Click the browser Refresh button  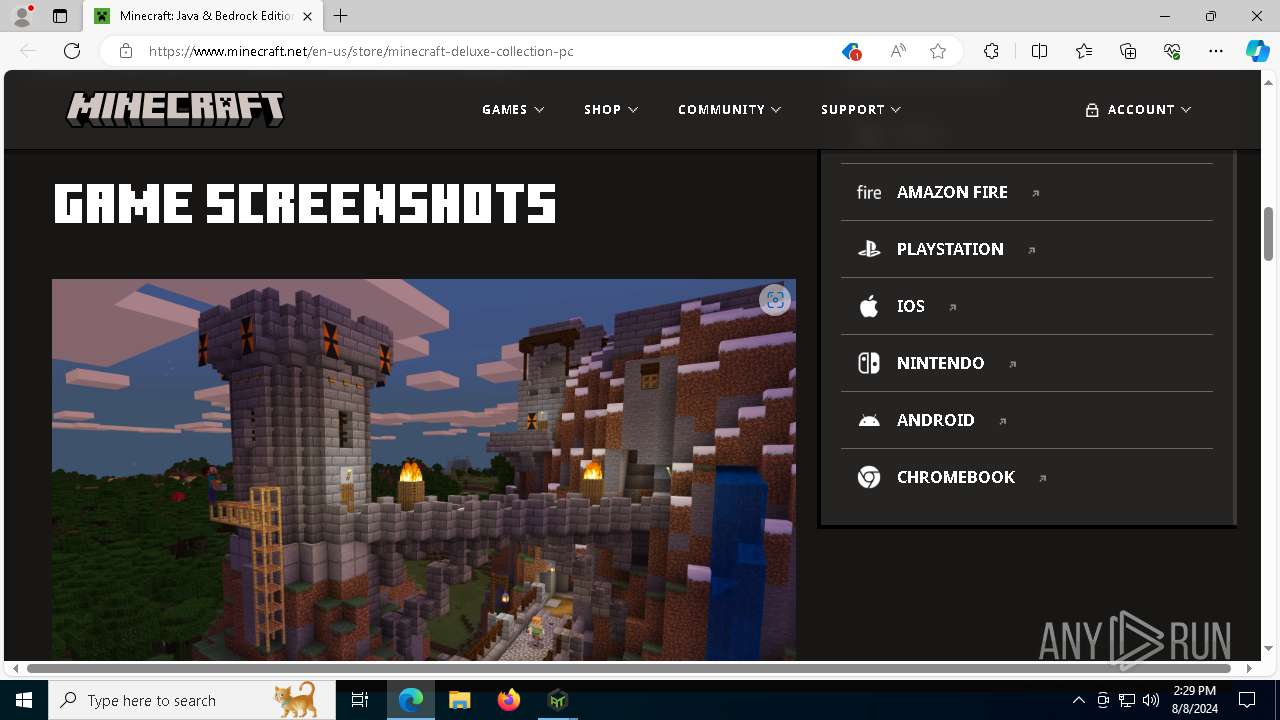pyautogui.click(x=72, y=51)
